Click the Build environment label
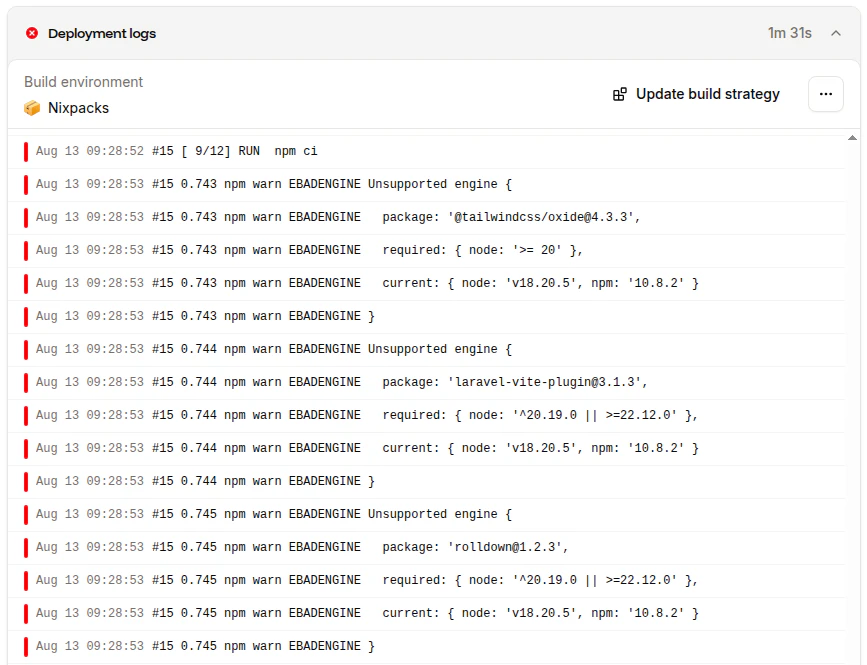Image resolution: width=867 pixels, height=665 pixels. pos(83,82)
